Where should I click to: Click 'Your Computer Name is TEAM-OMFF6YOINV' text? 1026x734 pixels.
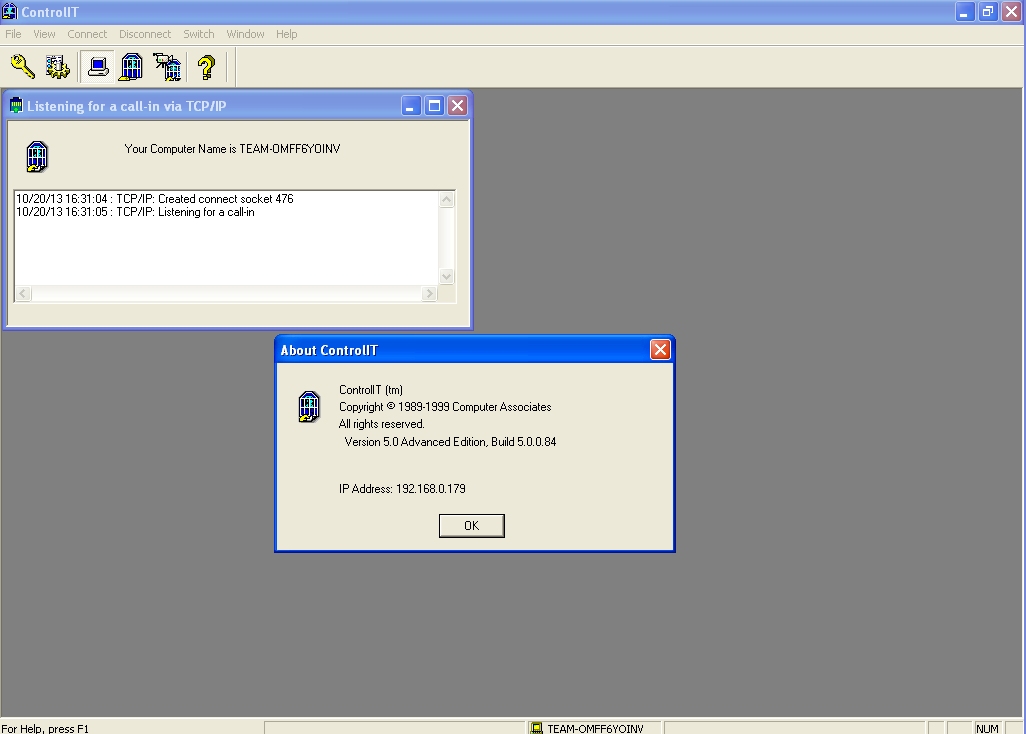point(232,149)
